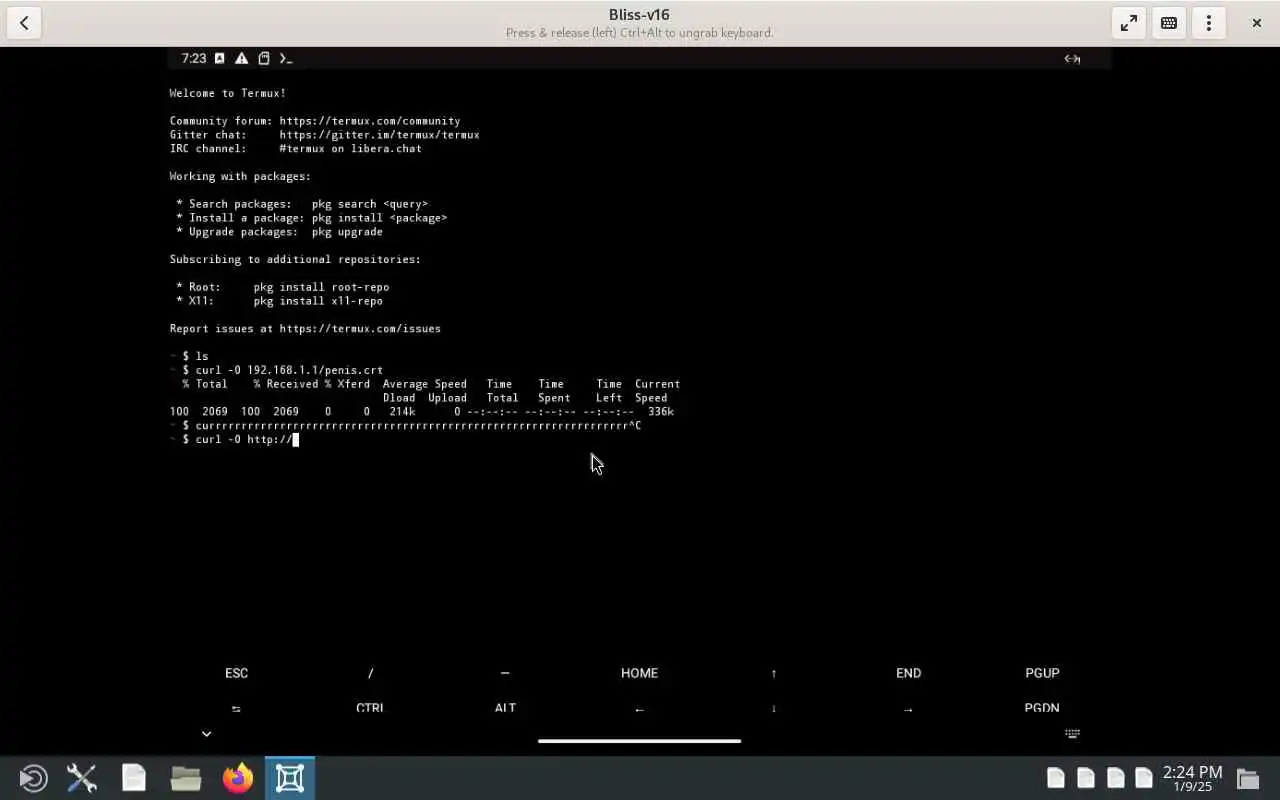Tap the PGUP extra key
Image resolution: width=1280 pixels, height=800 pixels.
tap(1042, 673)
